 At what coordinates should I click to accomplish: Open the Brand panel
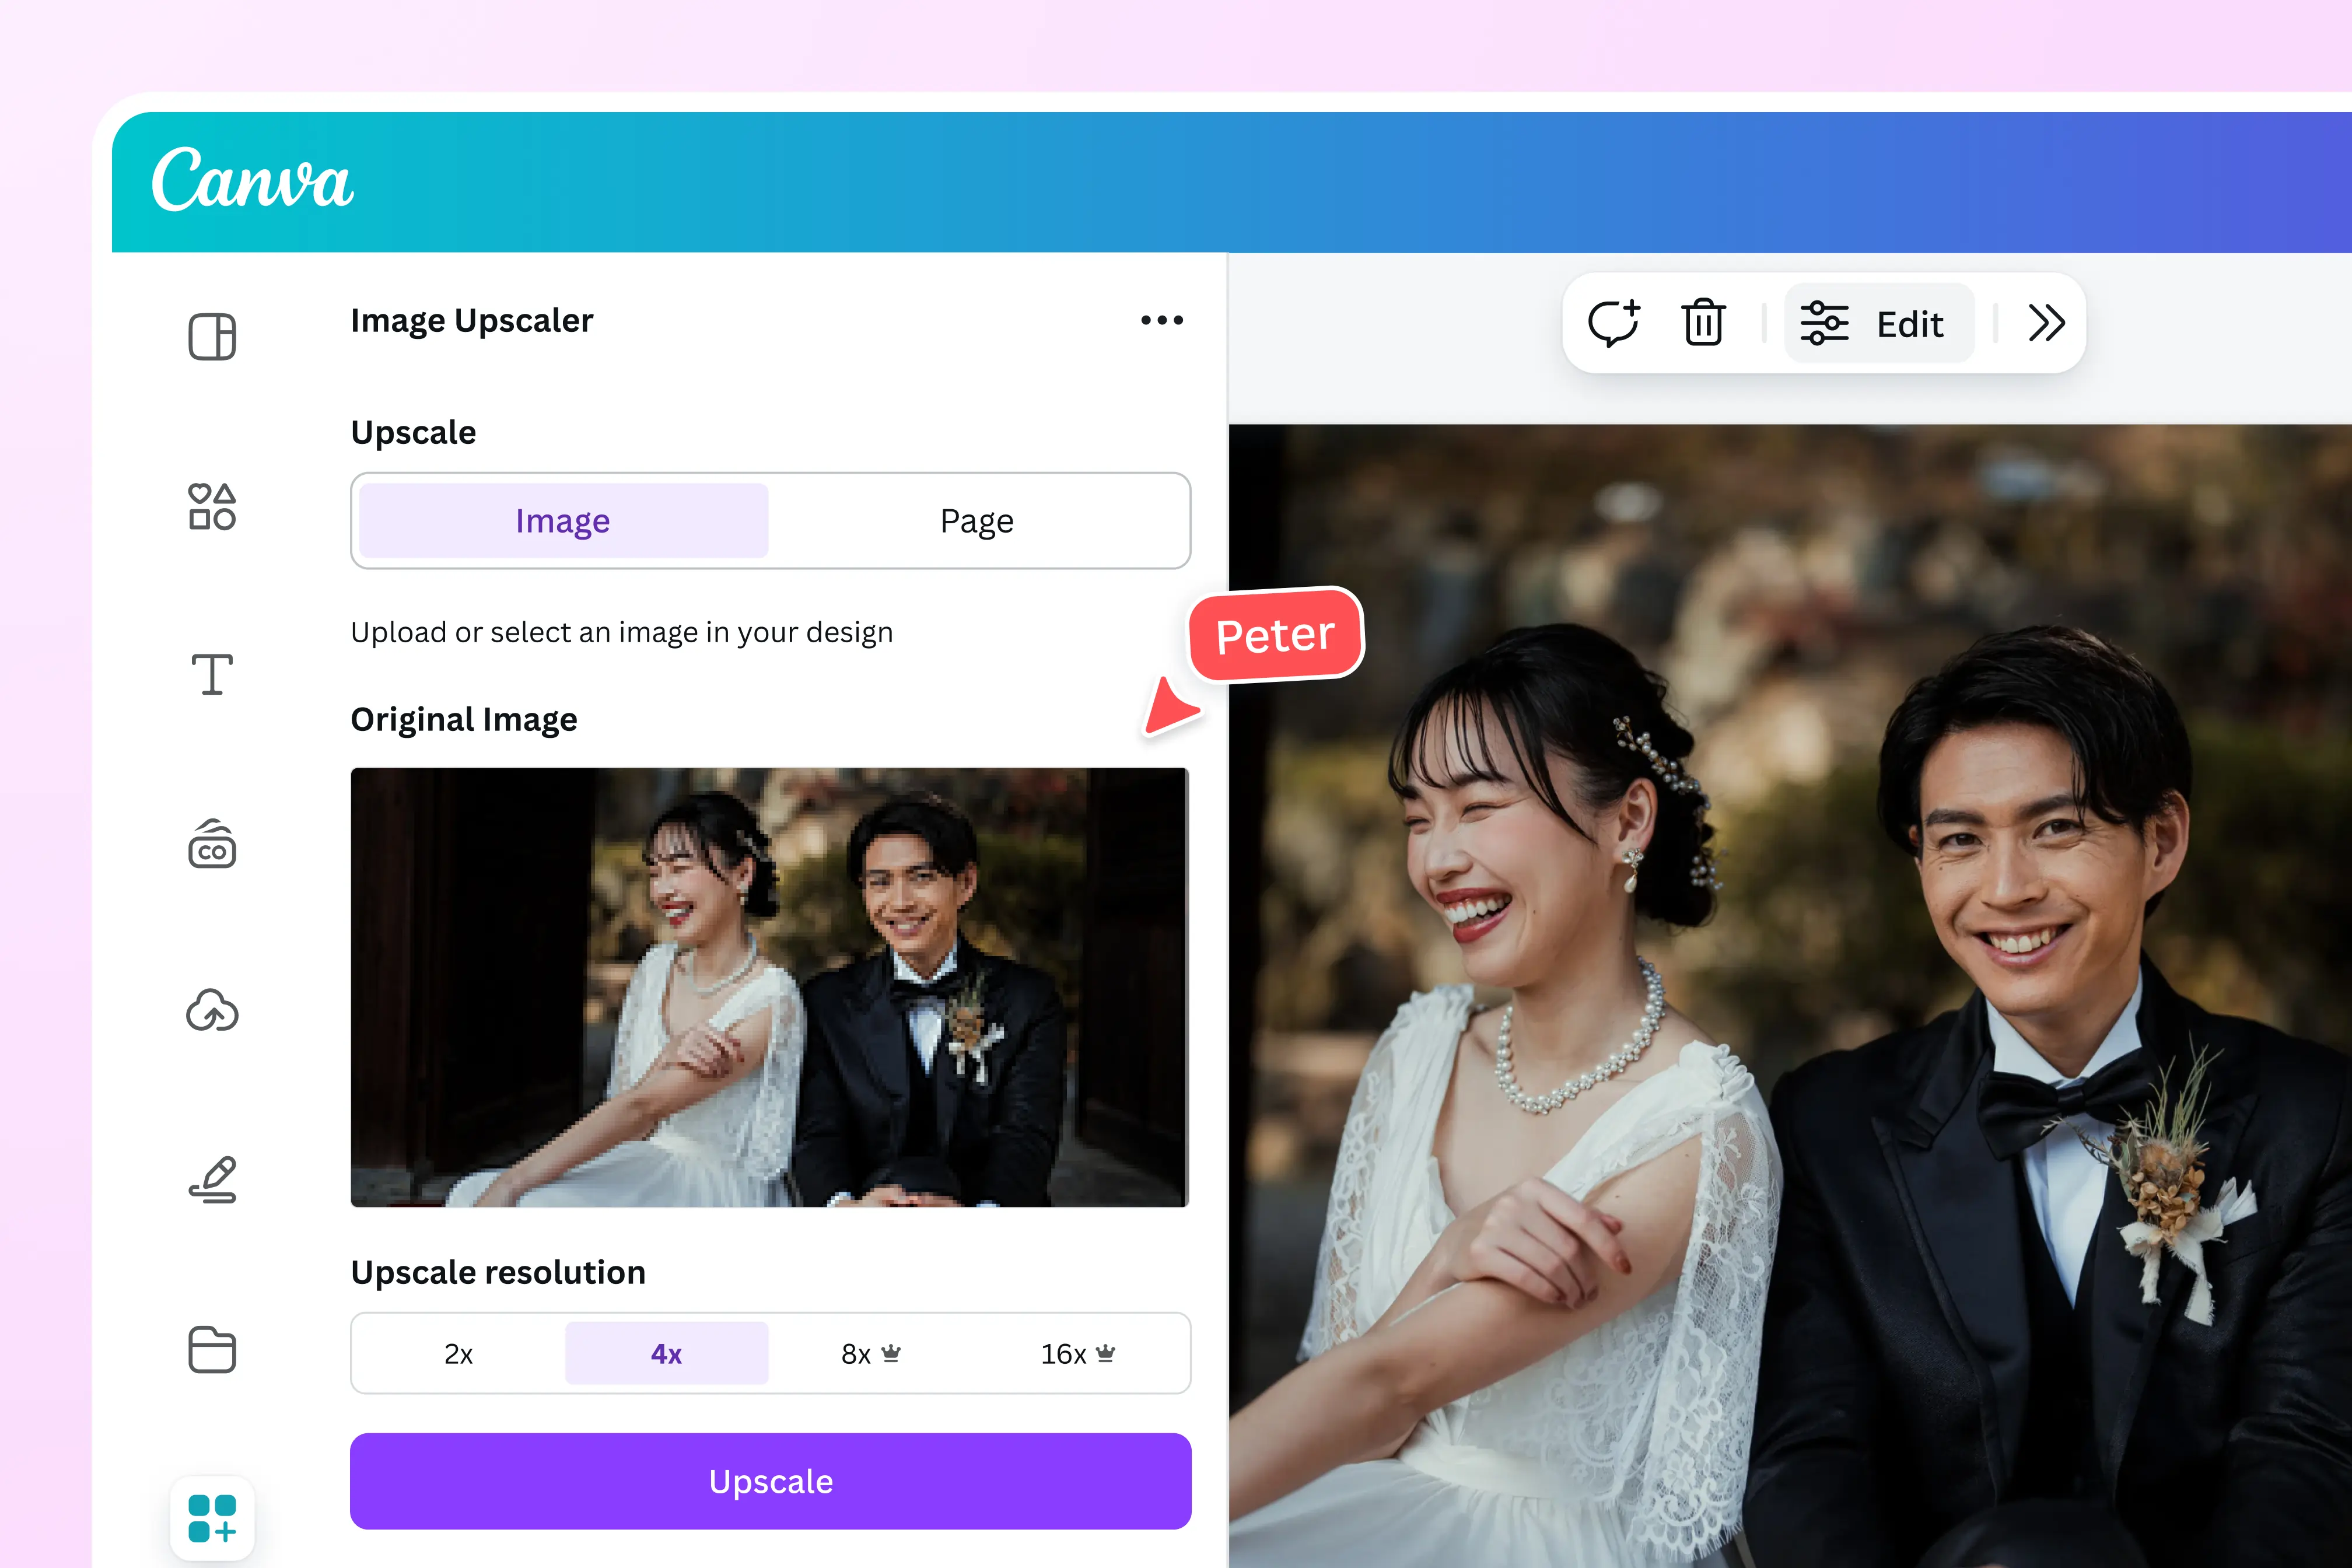click(x=211, y=845)
